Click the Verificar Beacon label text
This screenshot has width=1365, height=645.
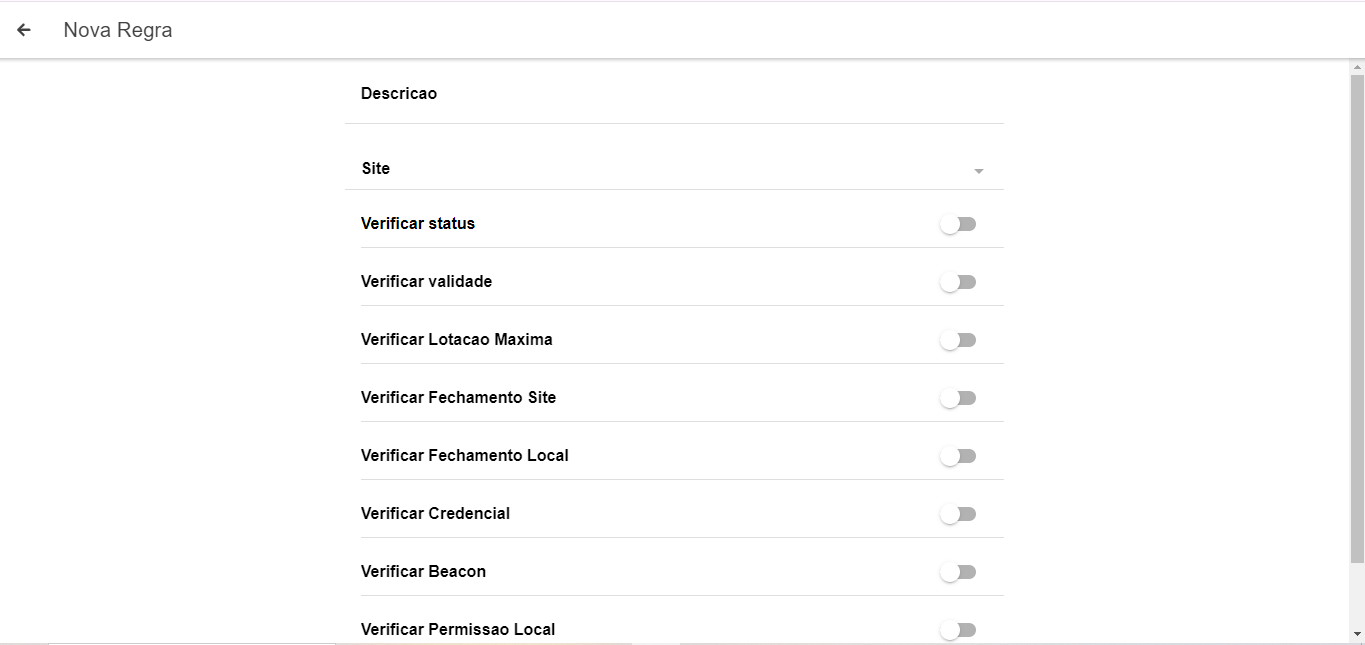point(423,572)
